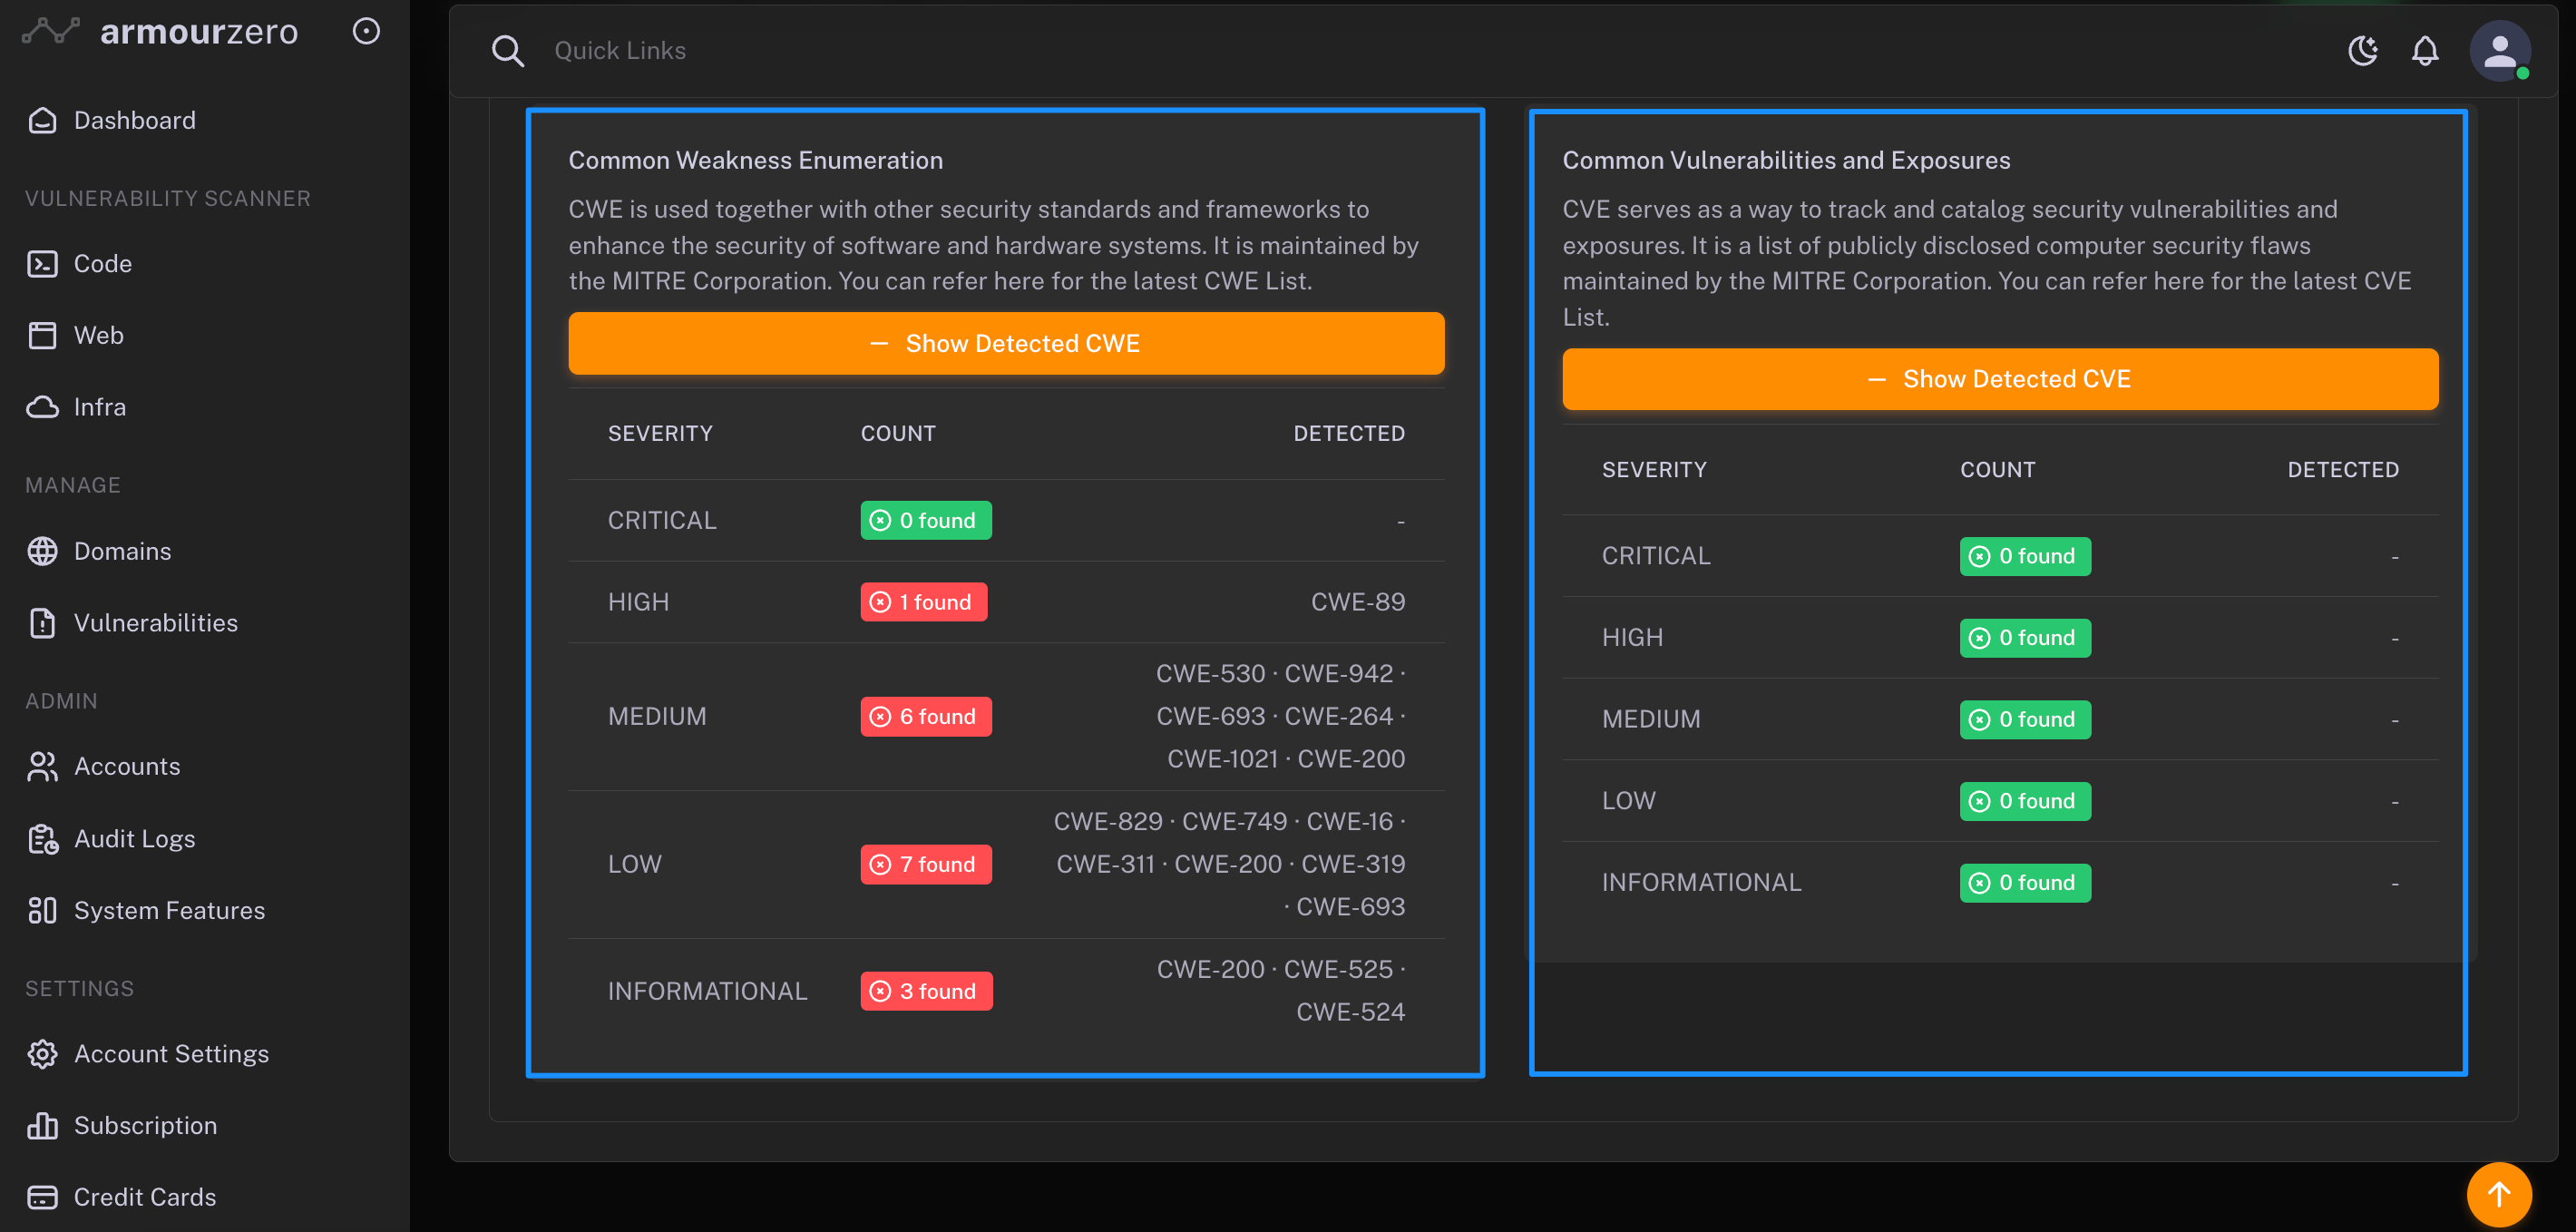Open the Infra cloud icon
The image size is (2576, 1232).
point(42,407)
